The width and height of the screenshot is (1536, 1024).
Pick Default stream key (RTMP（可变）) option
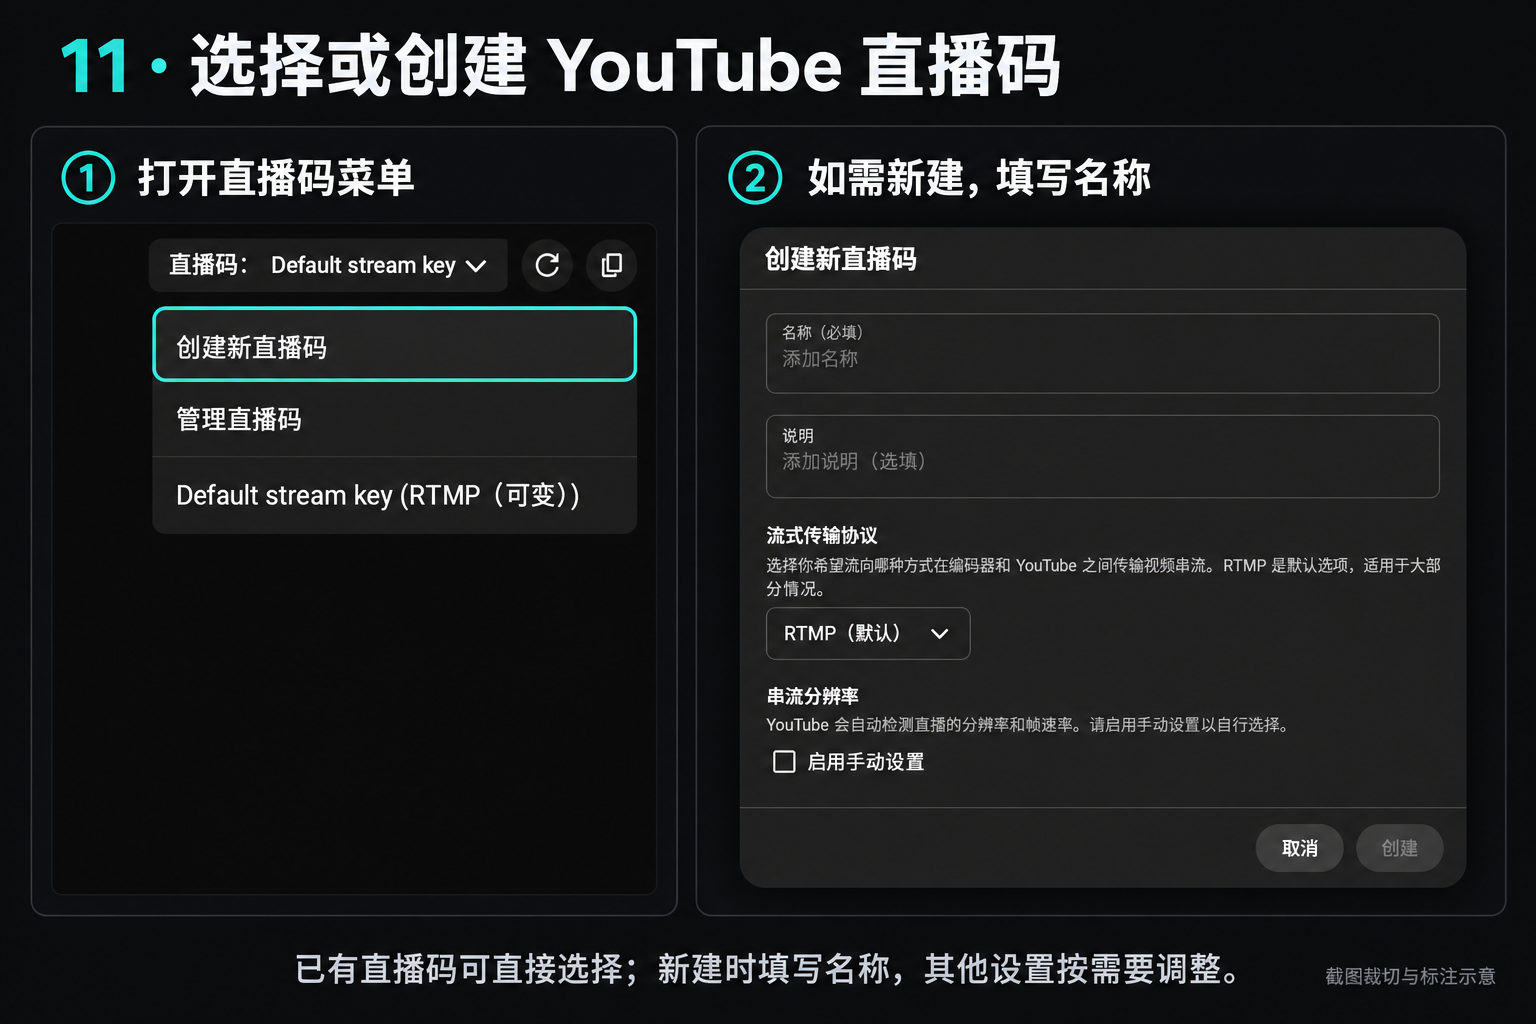click(x=394, y=495)
